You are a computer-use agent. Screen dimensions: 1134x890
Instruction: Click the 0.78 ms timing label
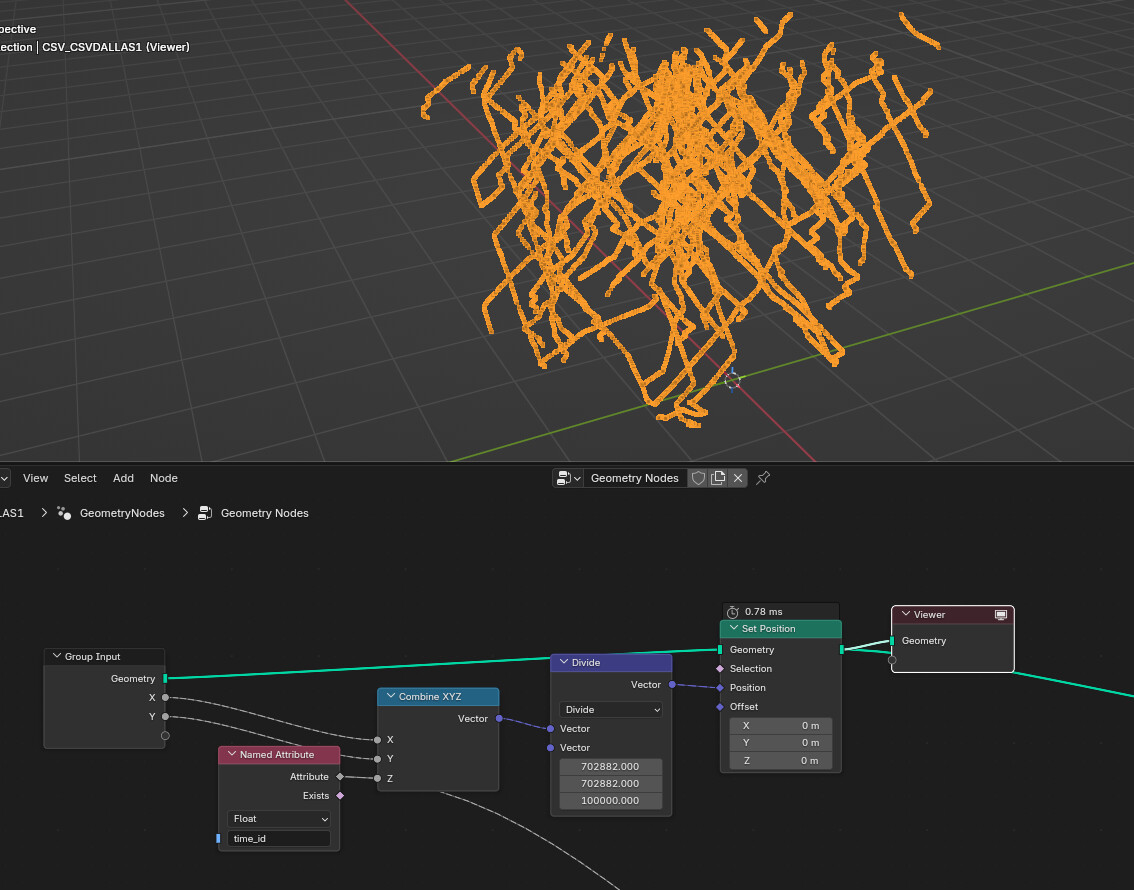pyautogui.click(x=764, y=612)
